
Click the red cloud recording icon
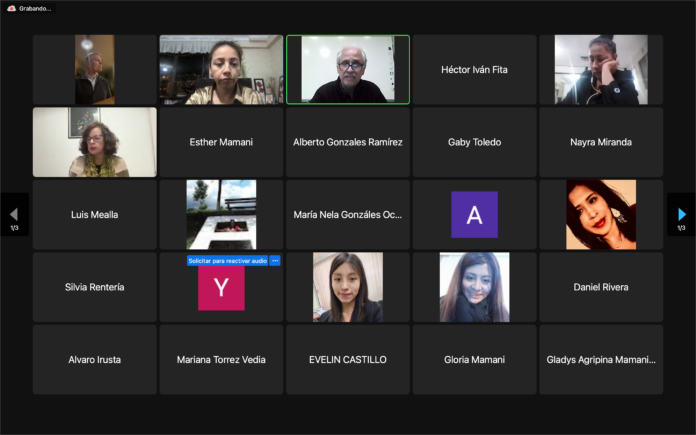(x=11, y=8)
